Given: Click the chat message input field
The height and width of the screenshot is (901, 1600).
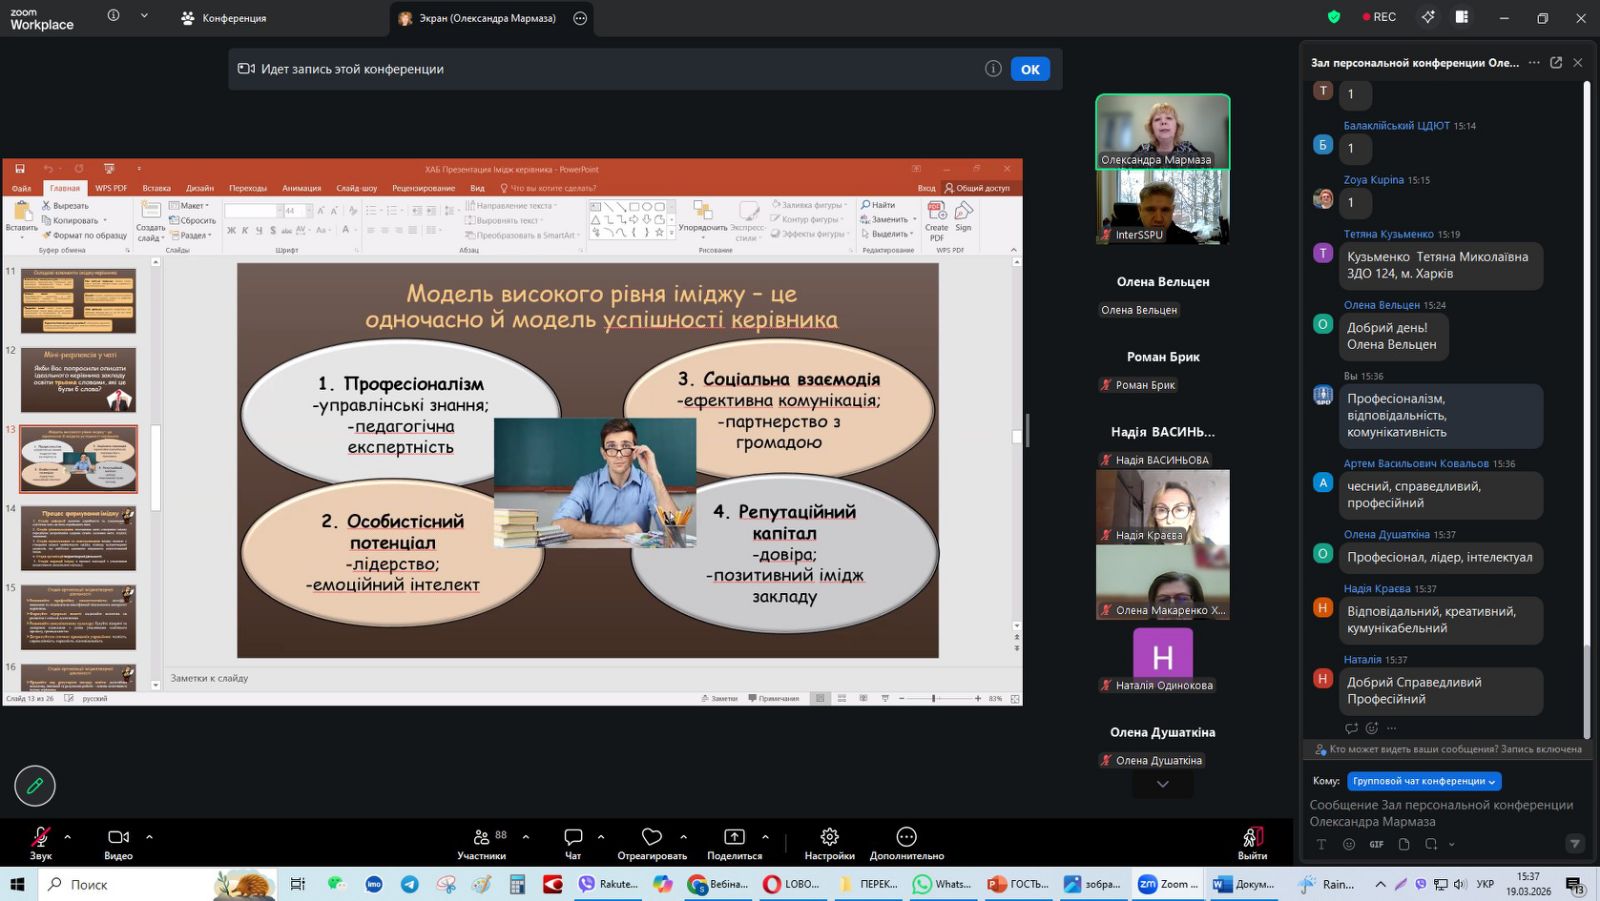Looking at the screenshot, I should 1440,812.
